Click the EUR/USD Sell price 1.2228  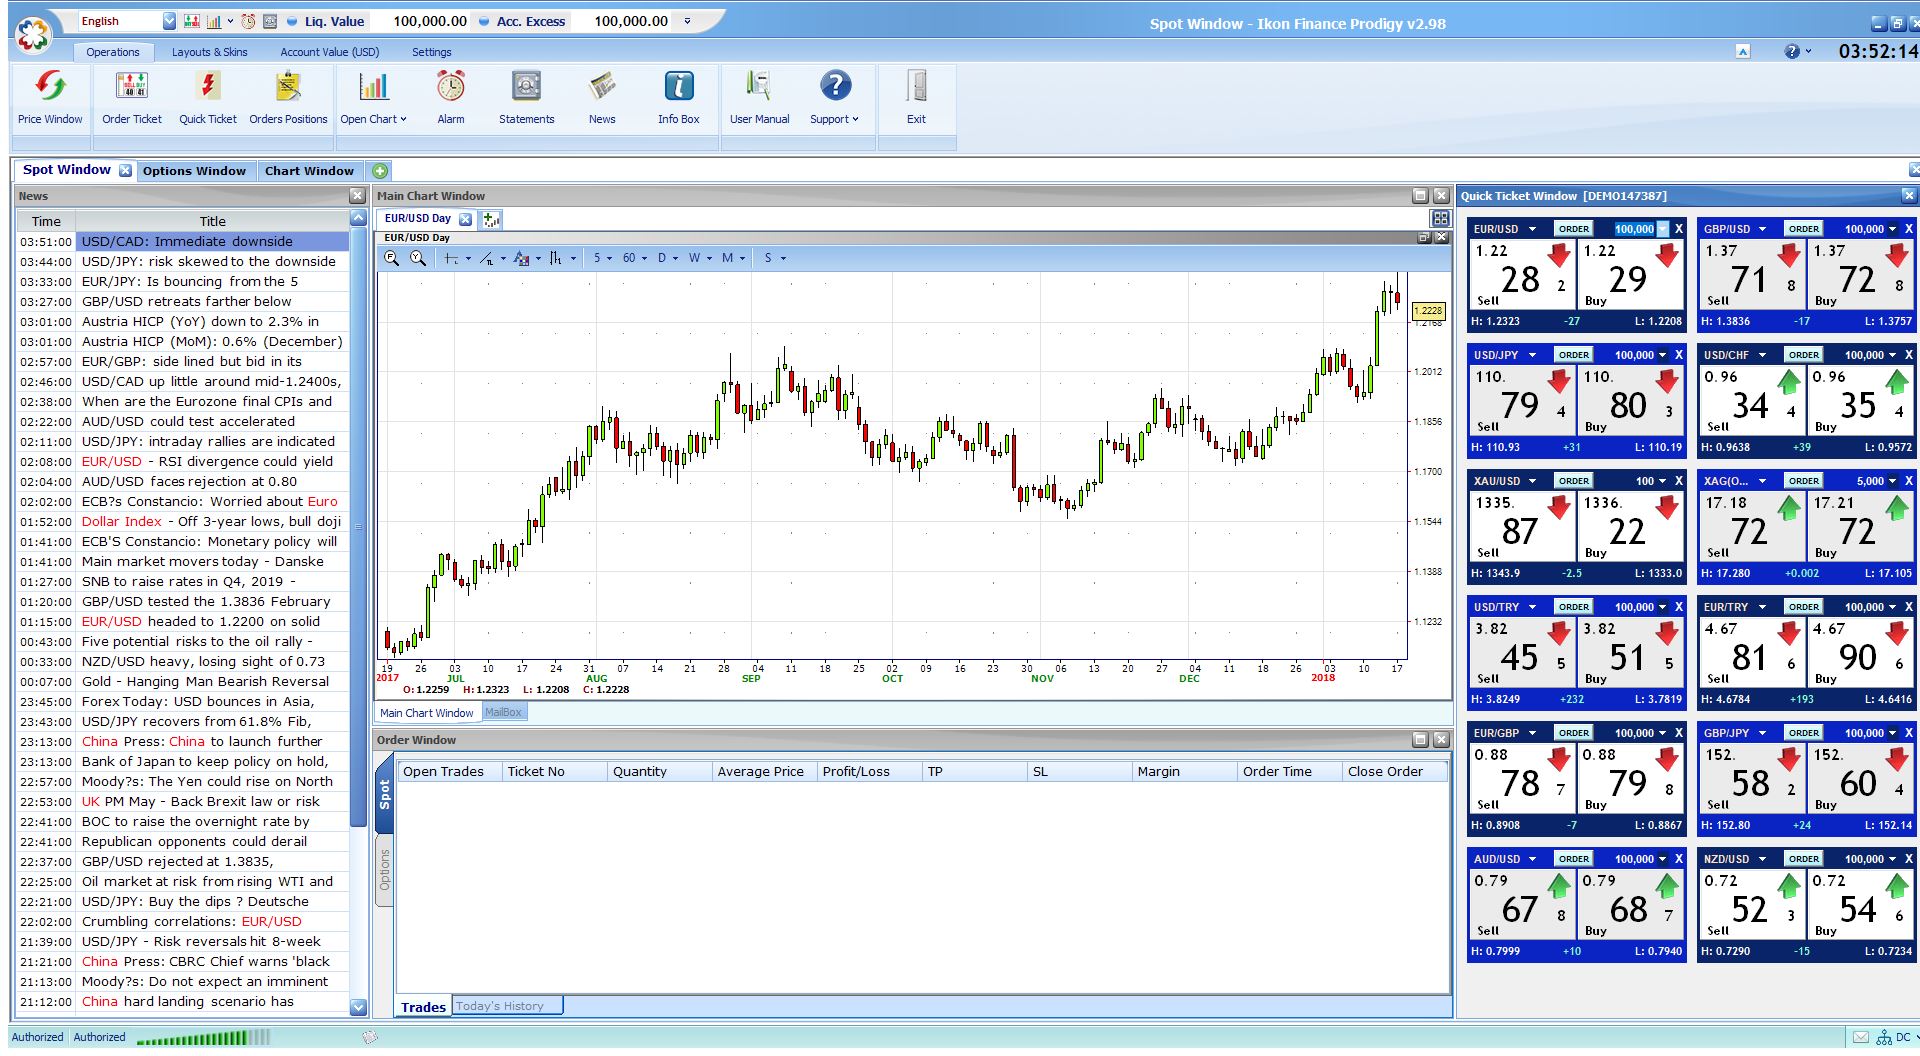tap(1520, 273)
